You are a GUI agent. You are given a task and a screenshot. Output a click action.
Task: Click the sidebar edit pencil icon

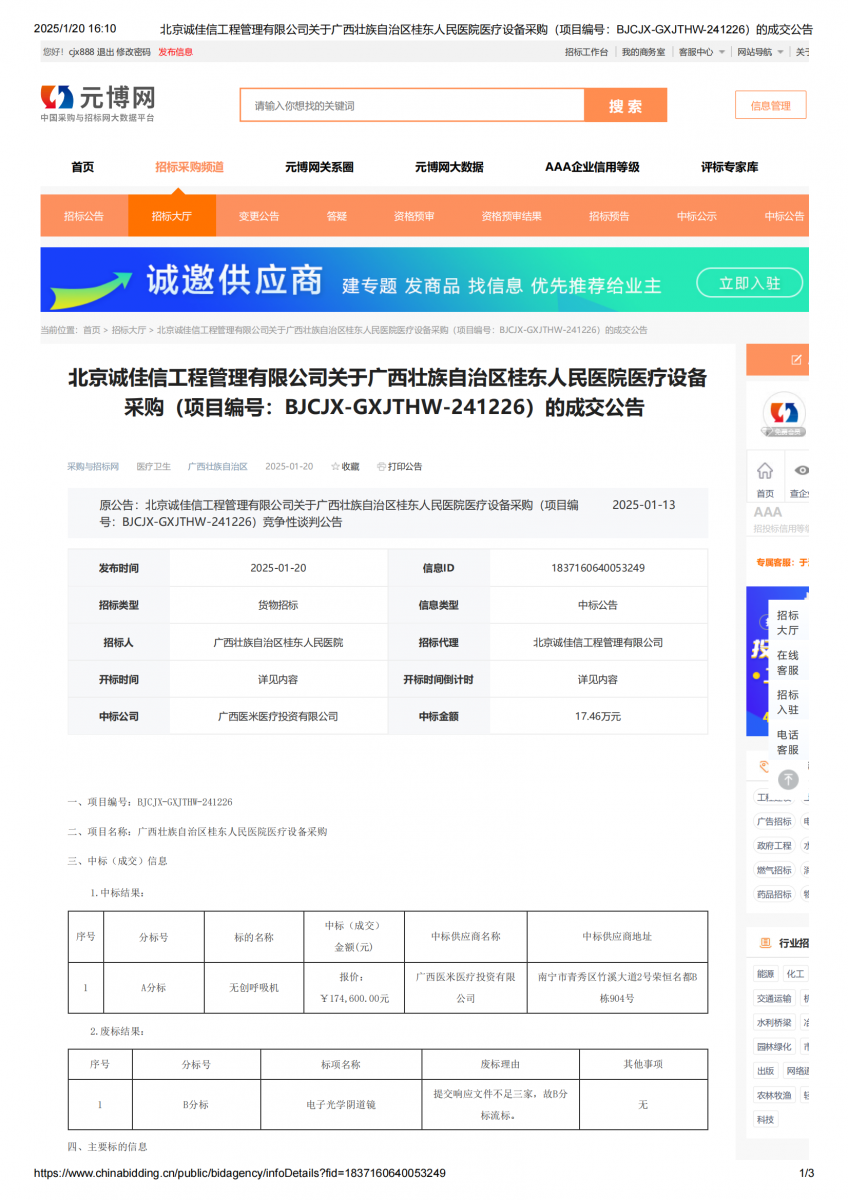[x=797, y=360]
